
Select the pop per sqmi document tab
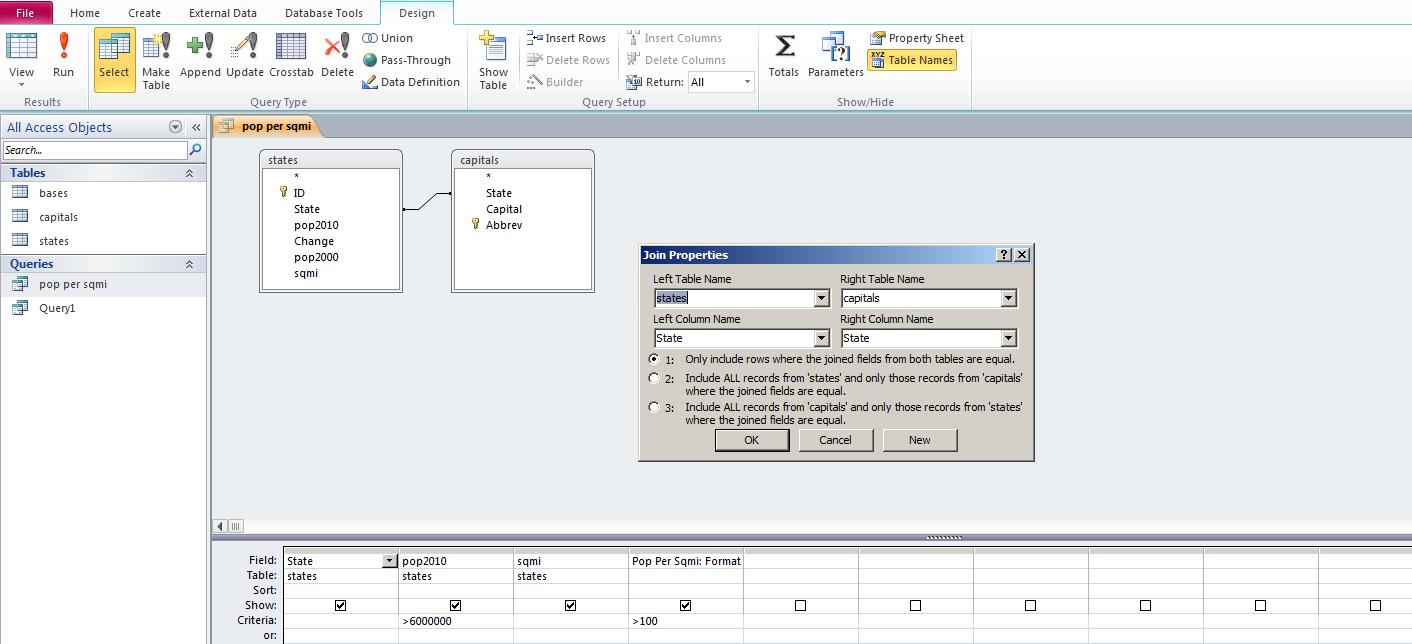(x=267, y=126)
